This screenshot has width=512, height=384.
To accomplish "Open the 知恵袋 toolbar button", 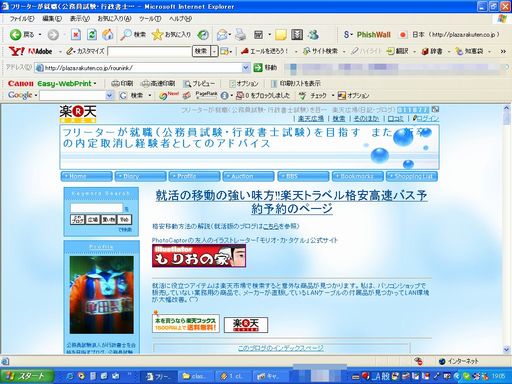I will [469, 51].
